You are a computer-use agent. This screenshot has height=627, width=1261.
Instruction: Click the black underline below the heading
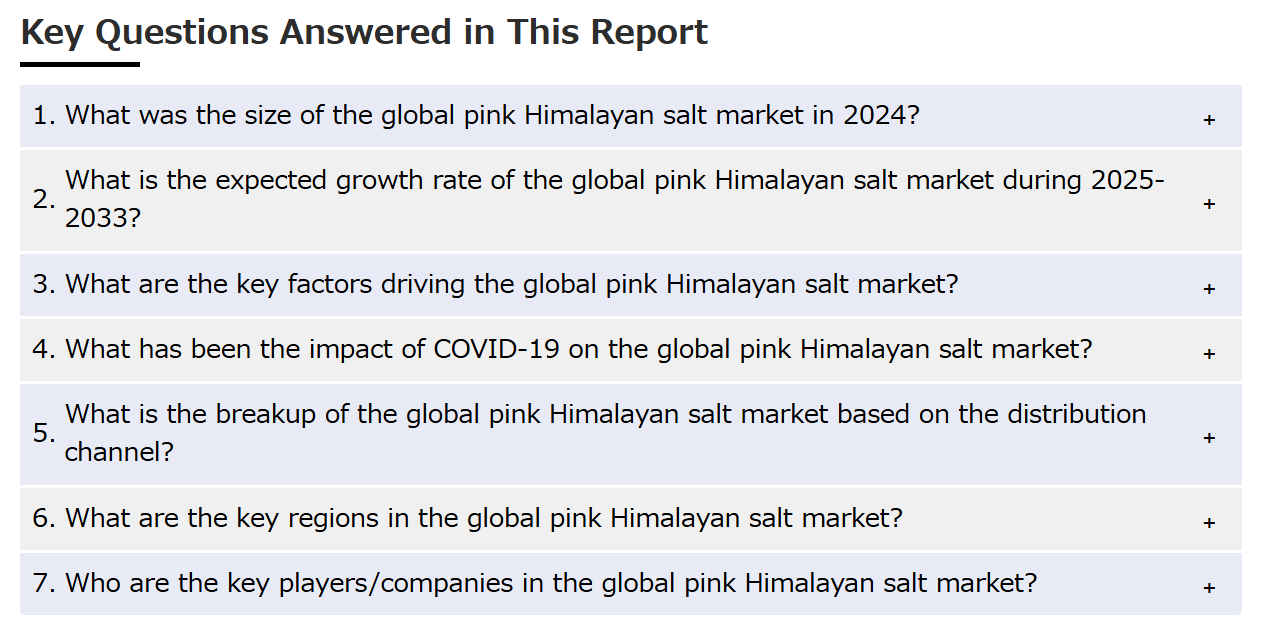80,64
